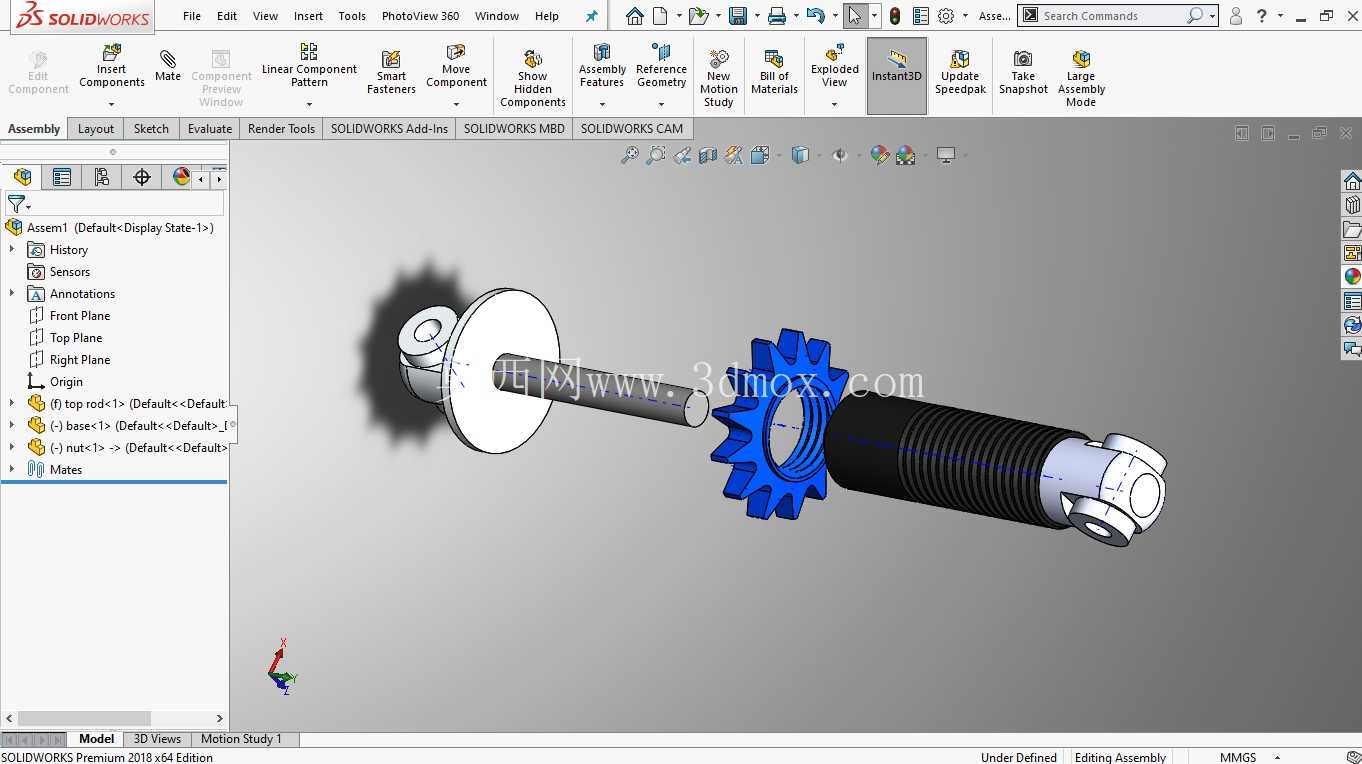The height and width of the screenshot is (764, 1362).
Task: Toggle Large Assembly Mode
Action: (x=1081, y=78)
